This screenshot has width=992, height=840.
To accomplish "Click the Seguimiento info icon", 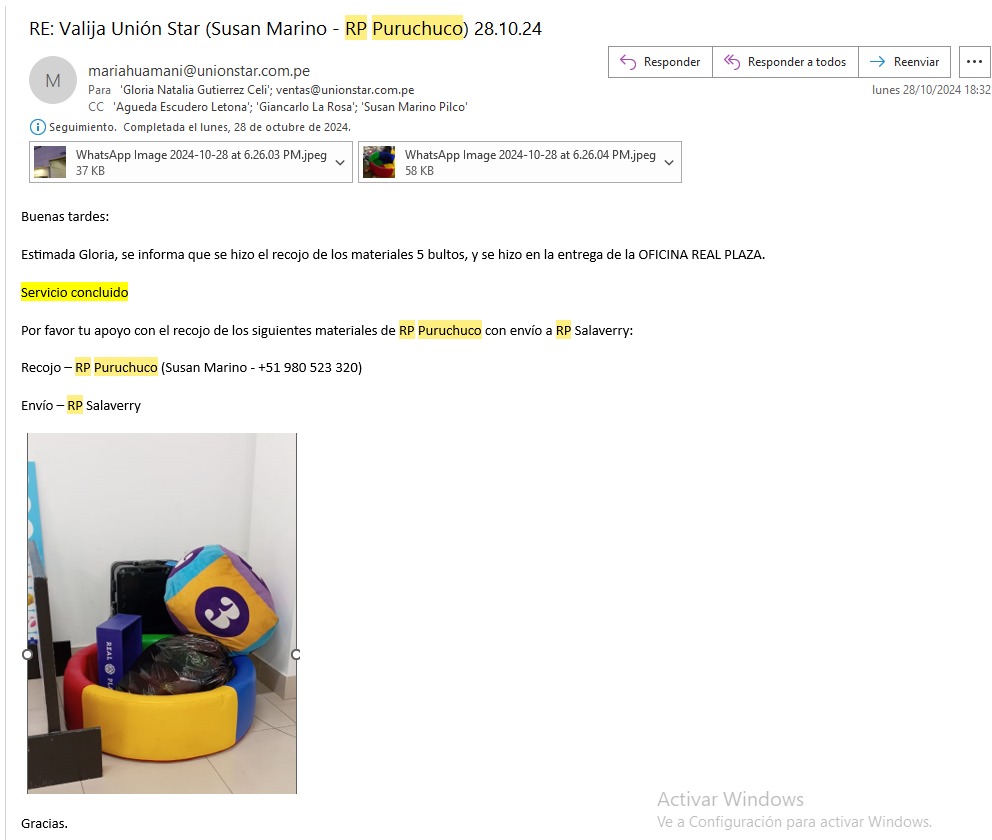I will click(x=38, y=127).
